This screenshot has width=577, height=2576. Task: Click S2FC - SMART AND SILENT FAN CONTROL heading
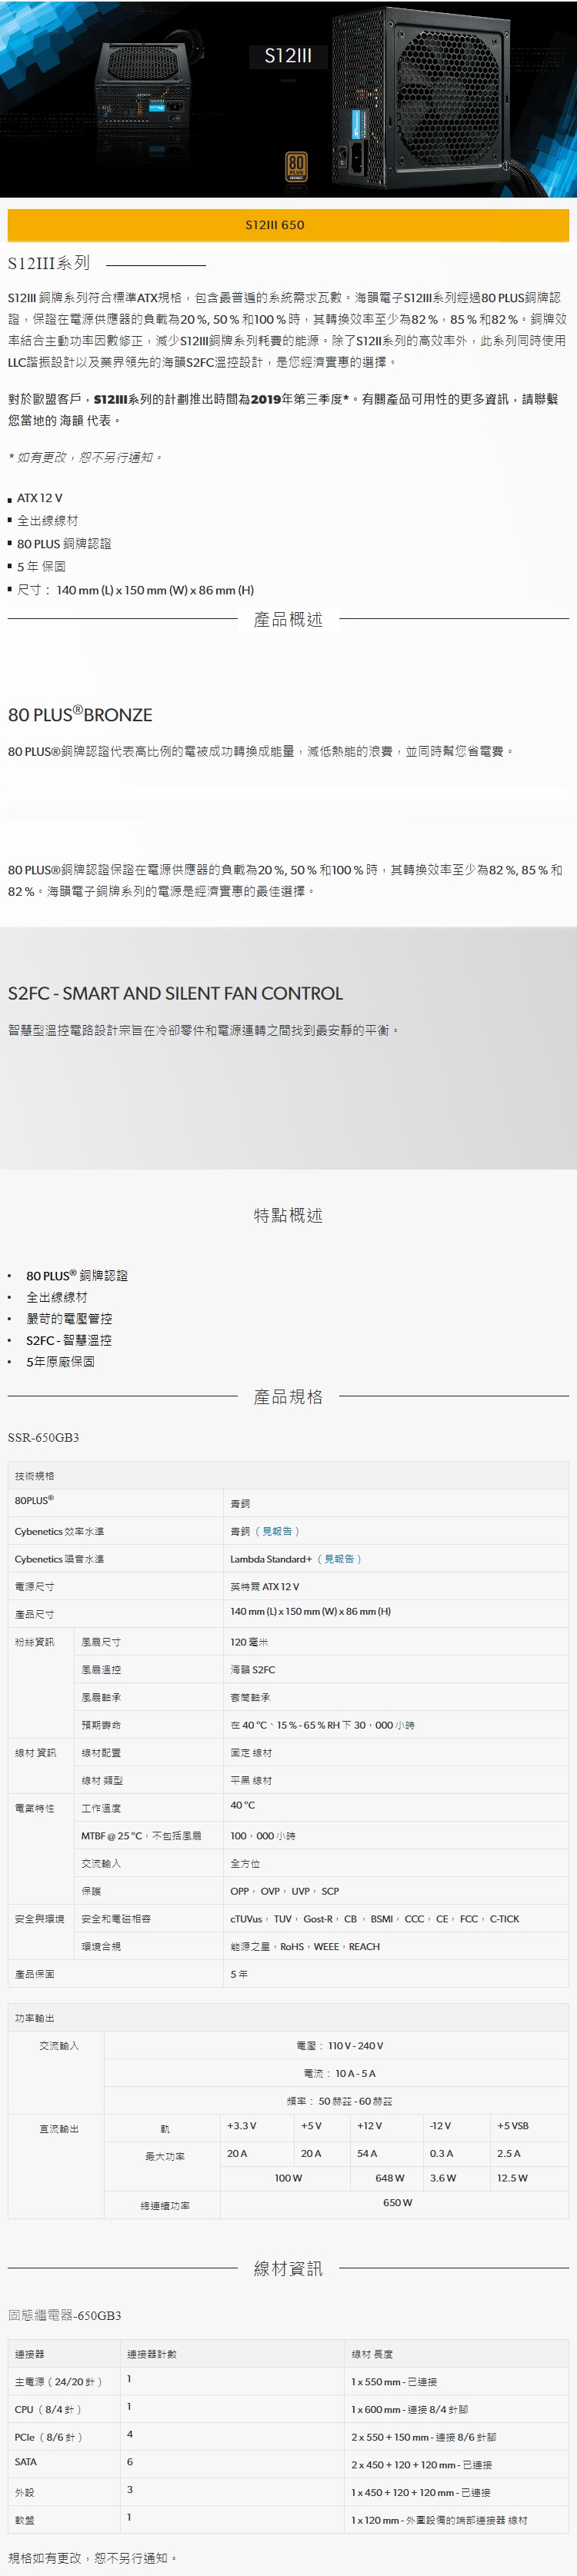tap(175, 993)
